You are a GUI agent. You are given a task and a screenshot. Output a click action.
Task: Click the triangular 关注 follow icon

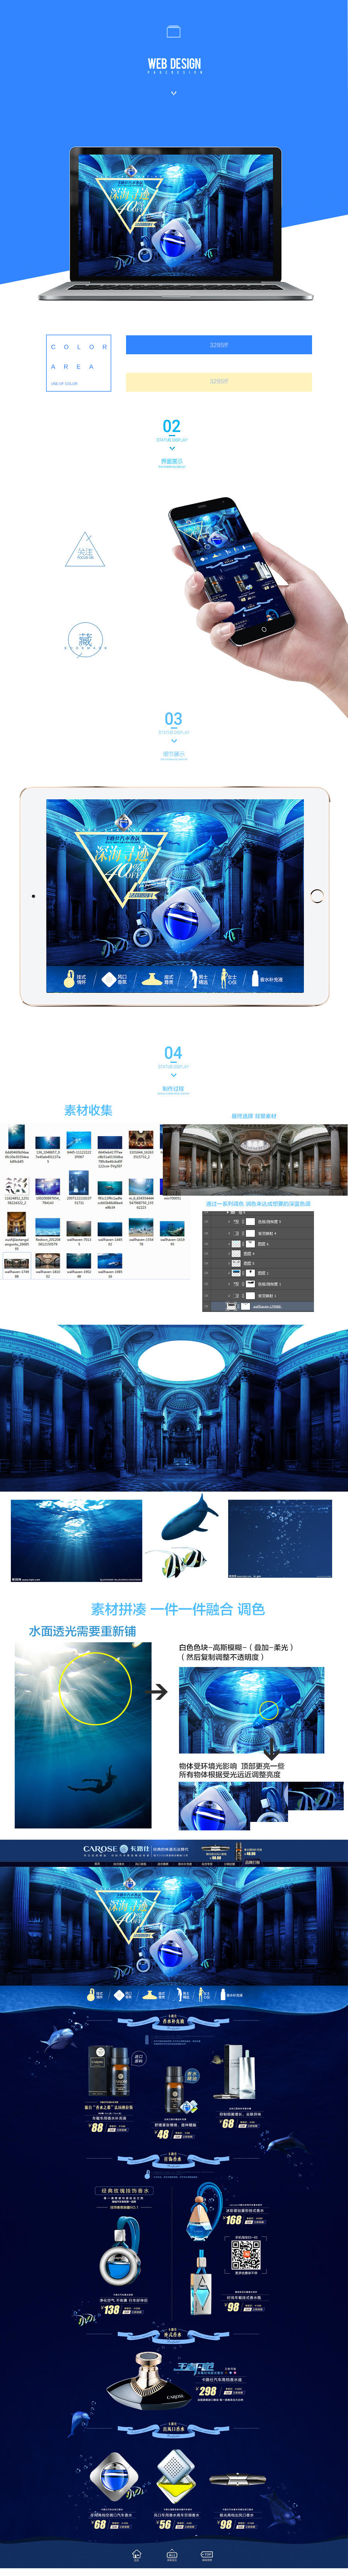coord(85,551)
